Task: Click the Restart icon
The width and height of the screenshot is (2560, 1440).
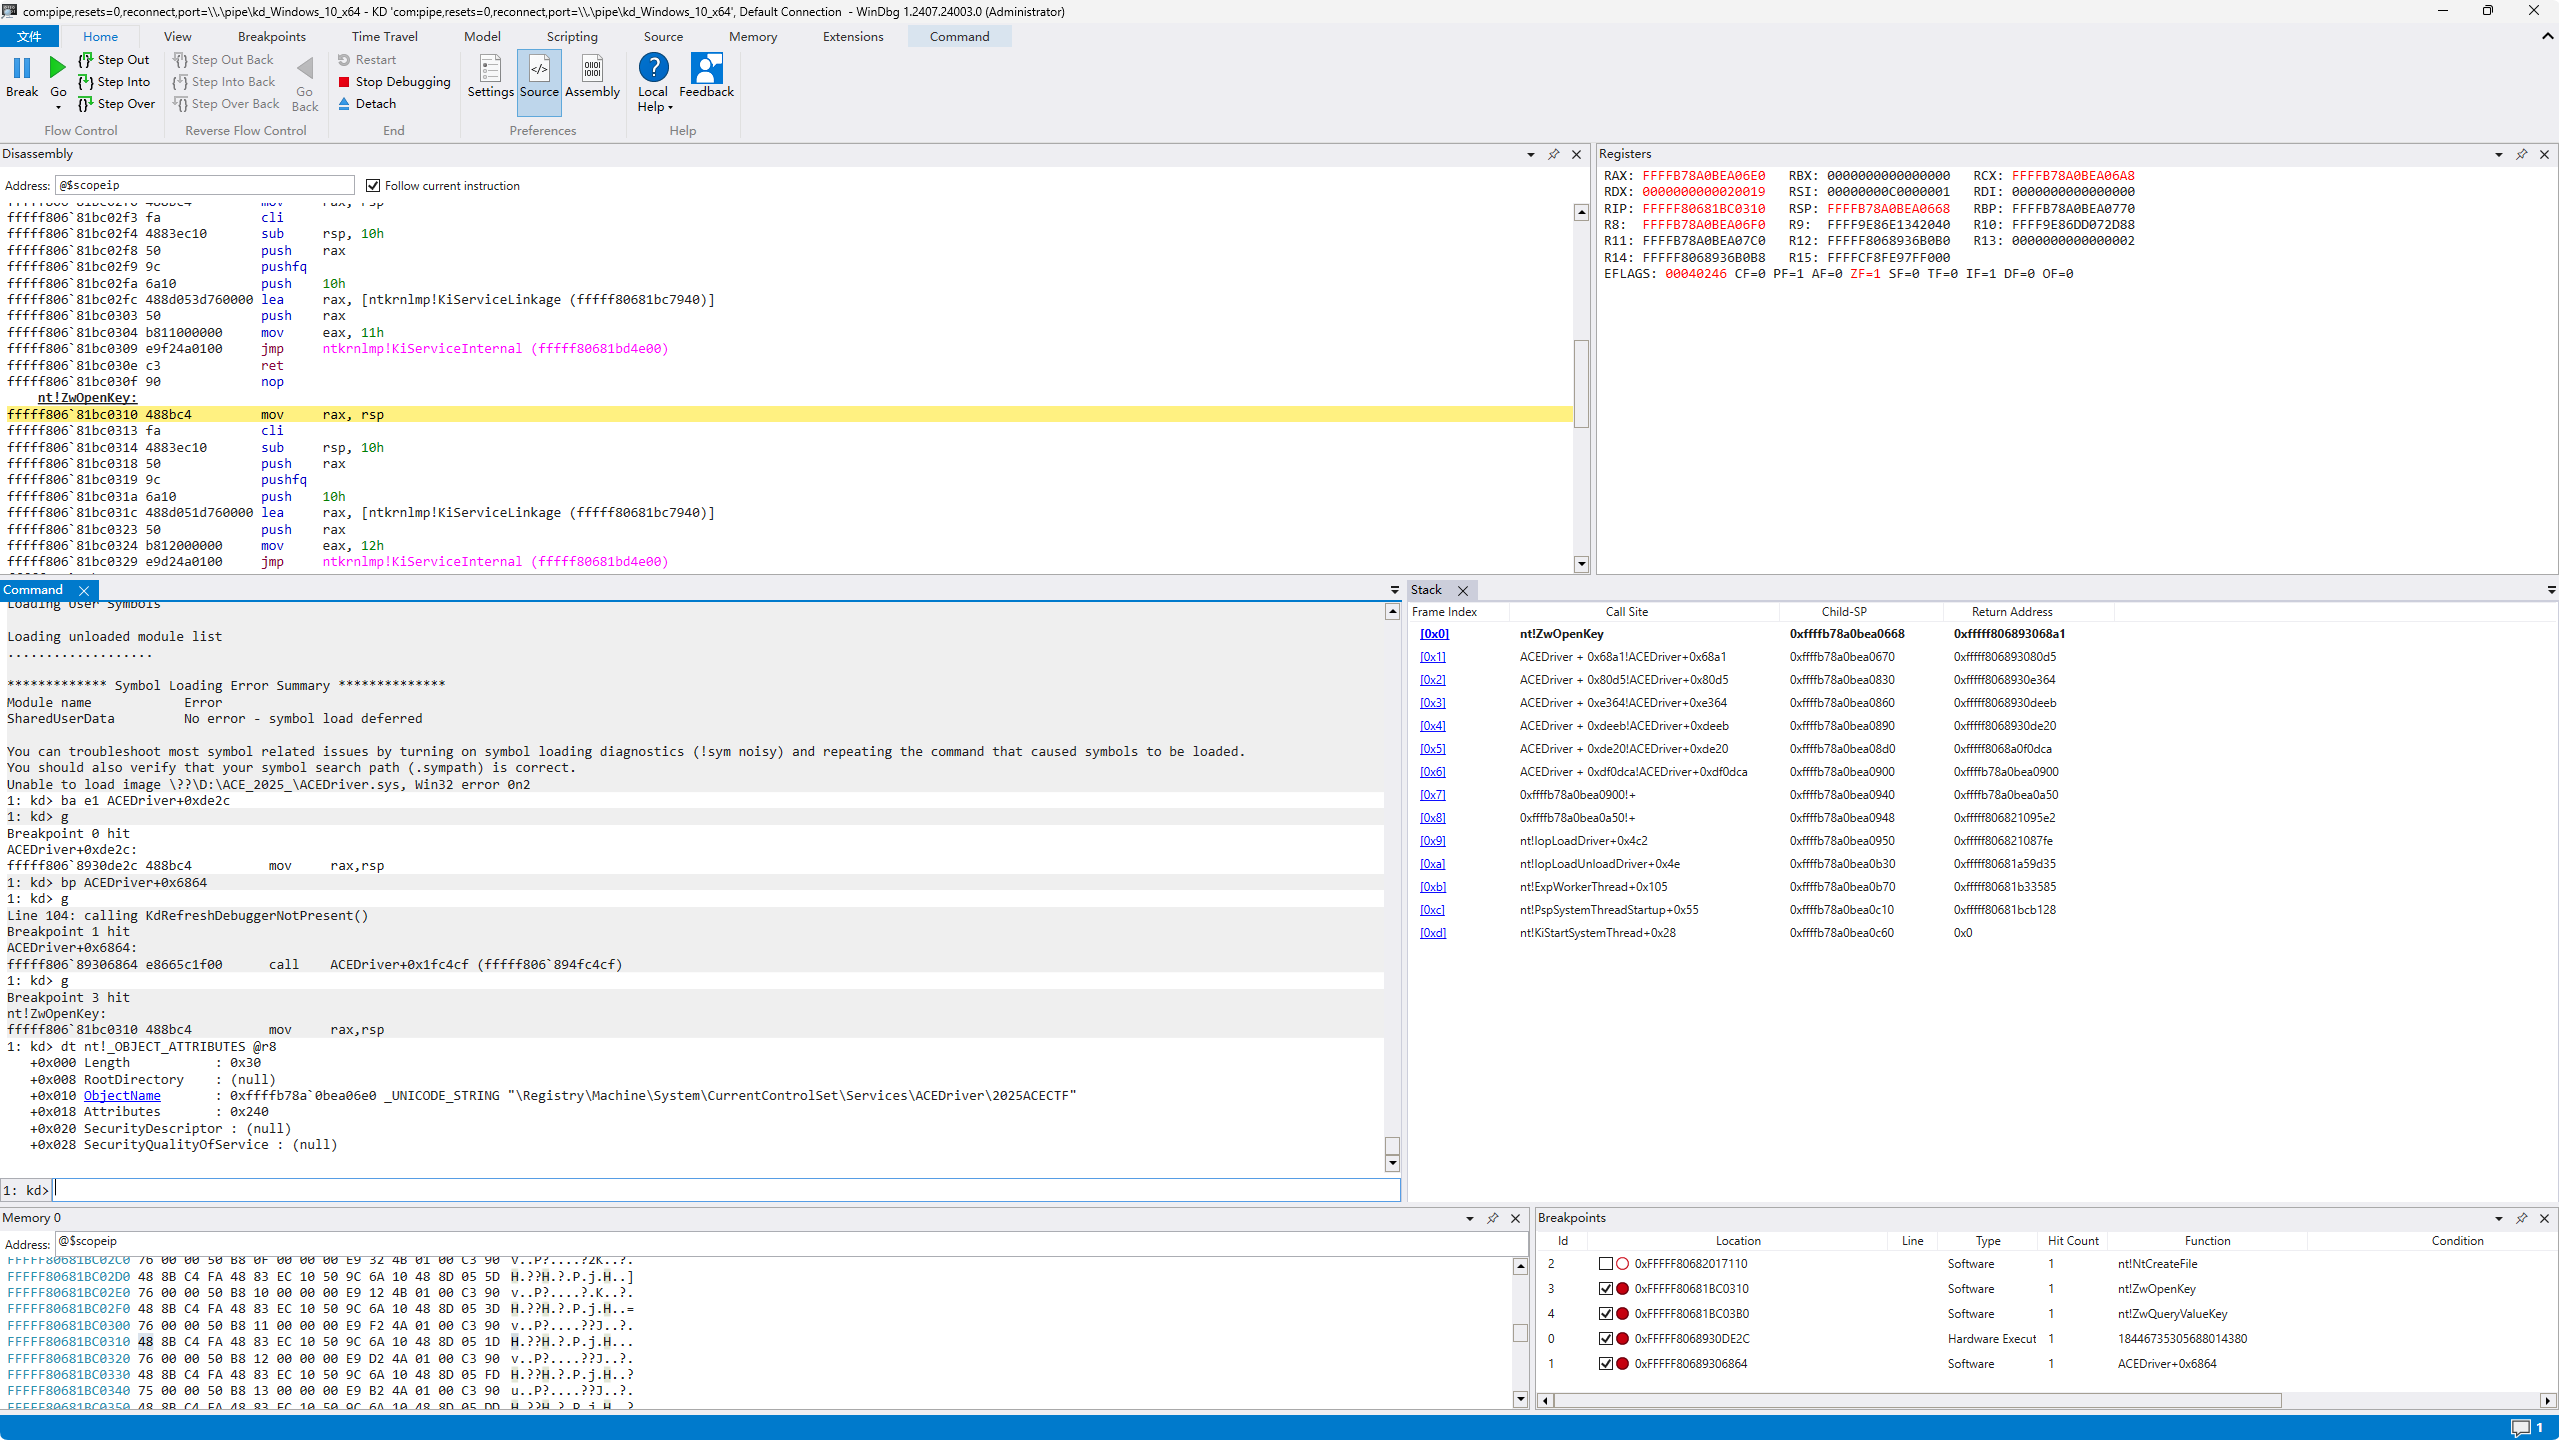Action: pos(344,60)
